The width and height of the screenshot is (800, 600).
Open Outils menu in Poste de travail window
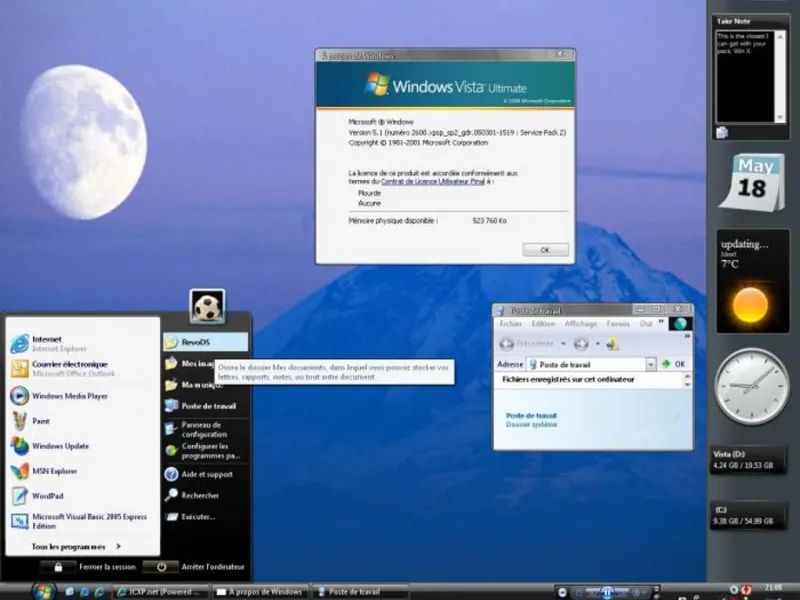click(x=646, y=323)
